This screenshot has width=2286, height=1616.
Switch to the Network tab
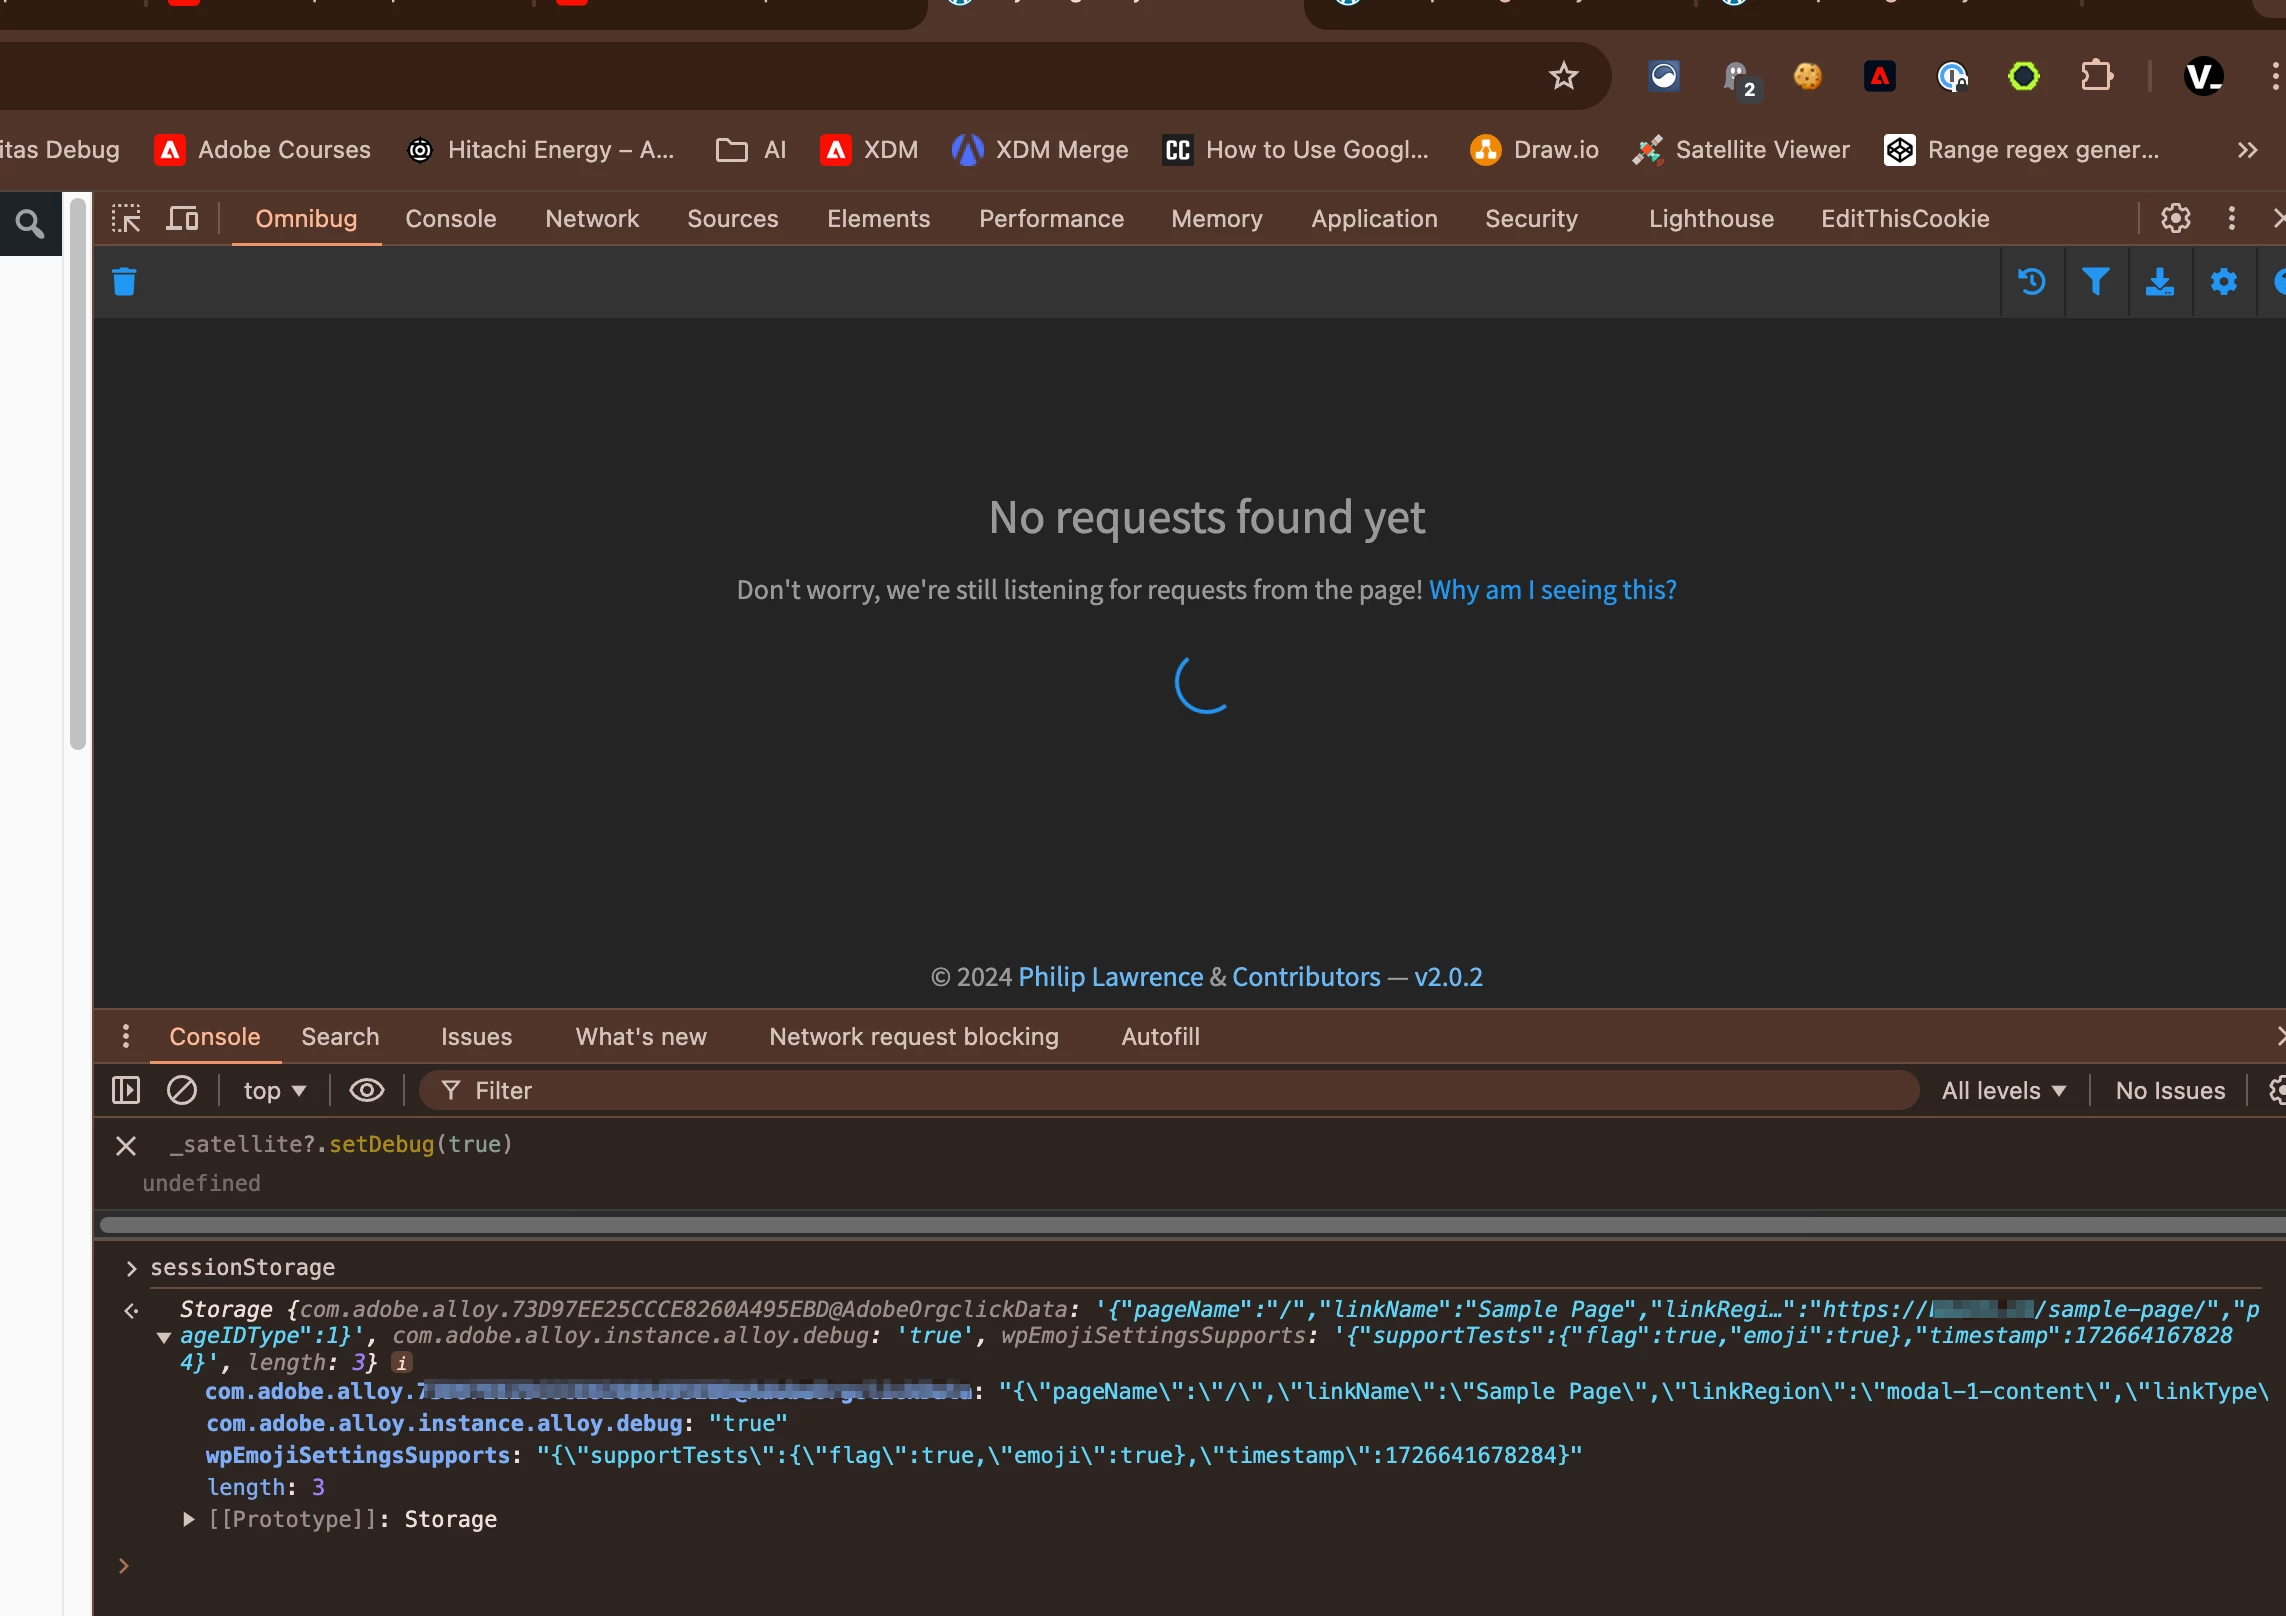pos(591,218)
